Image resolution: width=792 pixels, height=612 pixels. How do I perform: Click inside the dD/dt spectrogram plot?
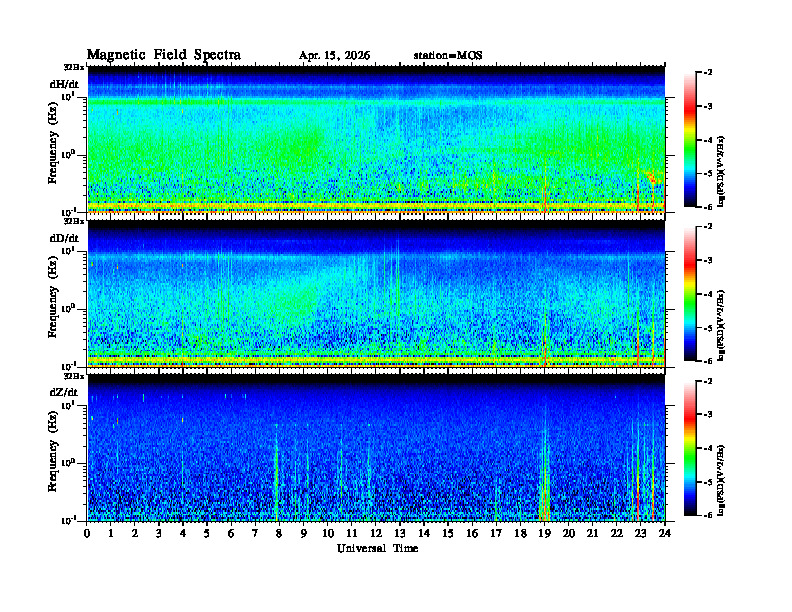pos(376,294)
